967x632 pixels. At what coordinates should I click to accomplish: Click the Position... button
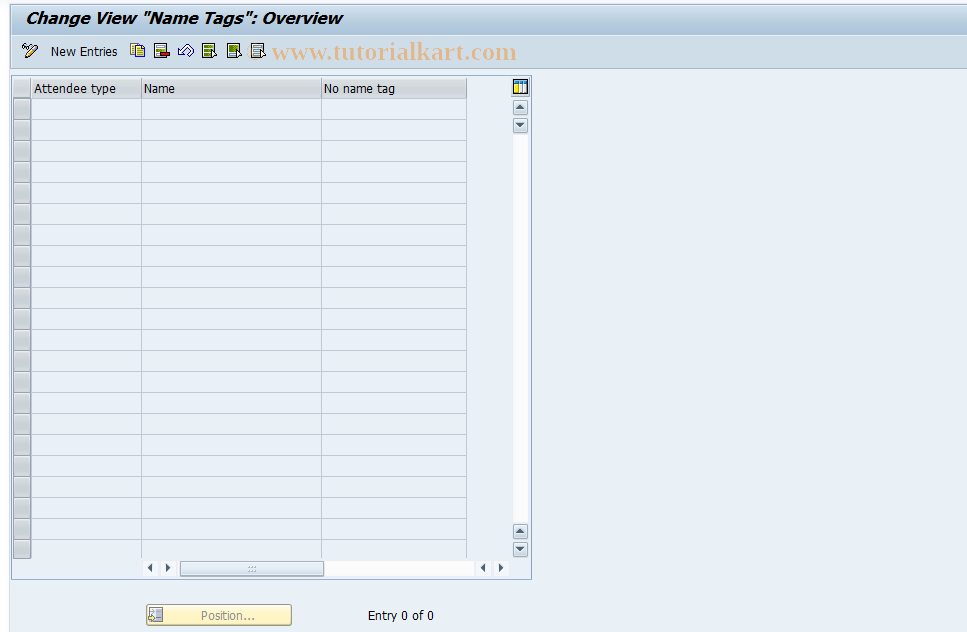tap(219, 615)
